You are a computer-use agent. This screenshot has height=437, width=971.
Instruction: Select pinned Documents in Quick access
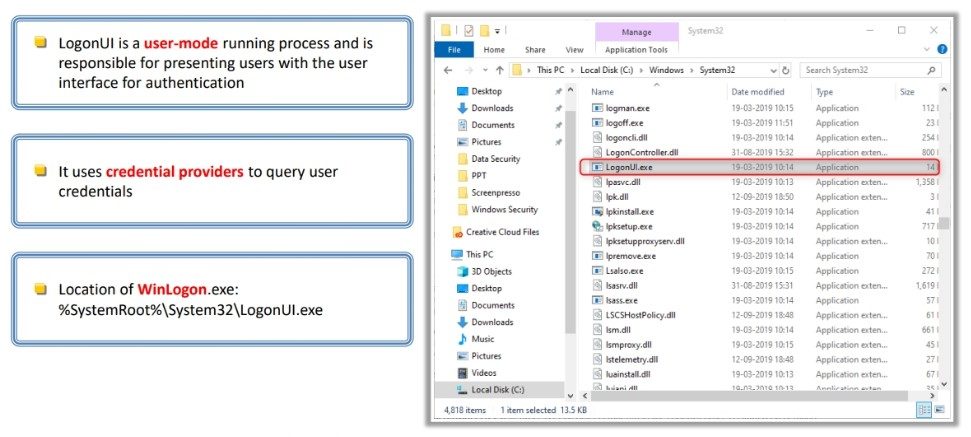(493, 125)
